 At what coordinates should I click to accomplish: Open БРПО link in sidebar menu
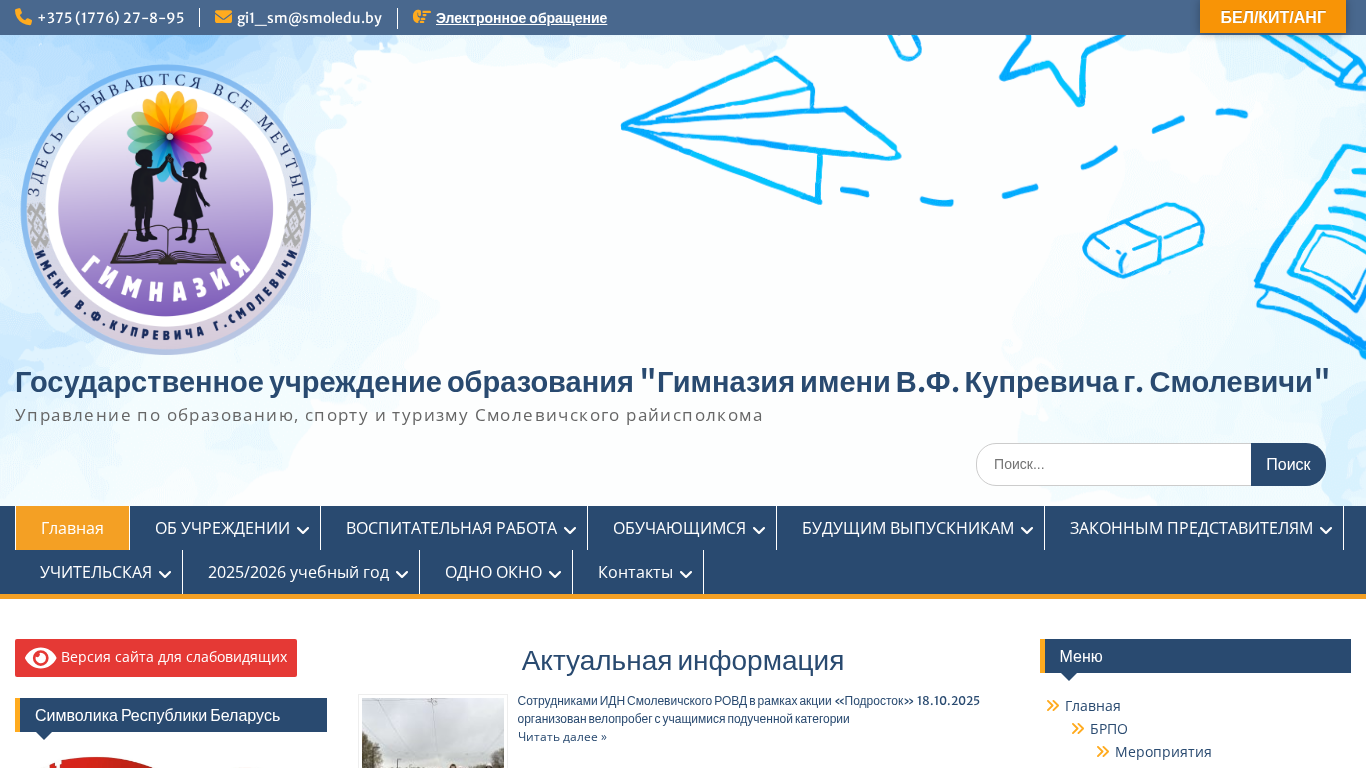point(1109,729)
